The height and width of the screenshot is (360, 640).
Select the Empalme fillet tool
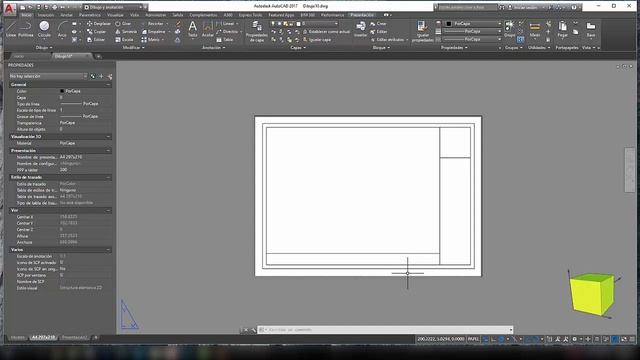[153, 31]
